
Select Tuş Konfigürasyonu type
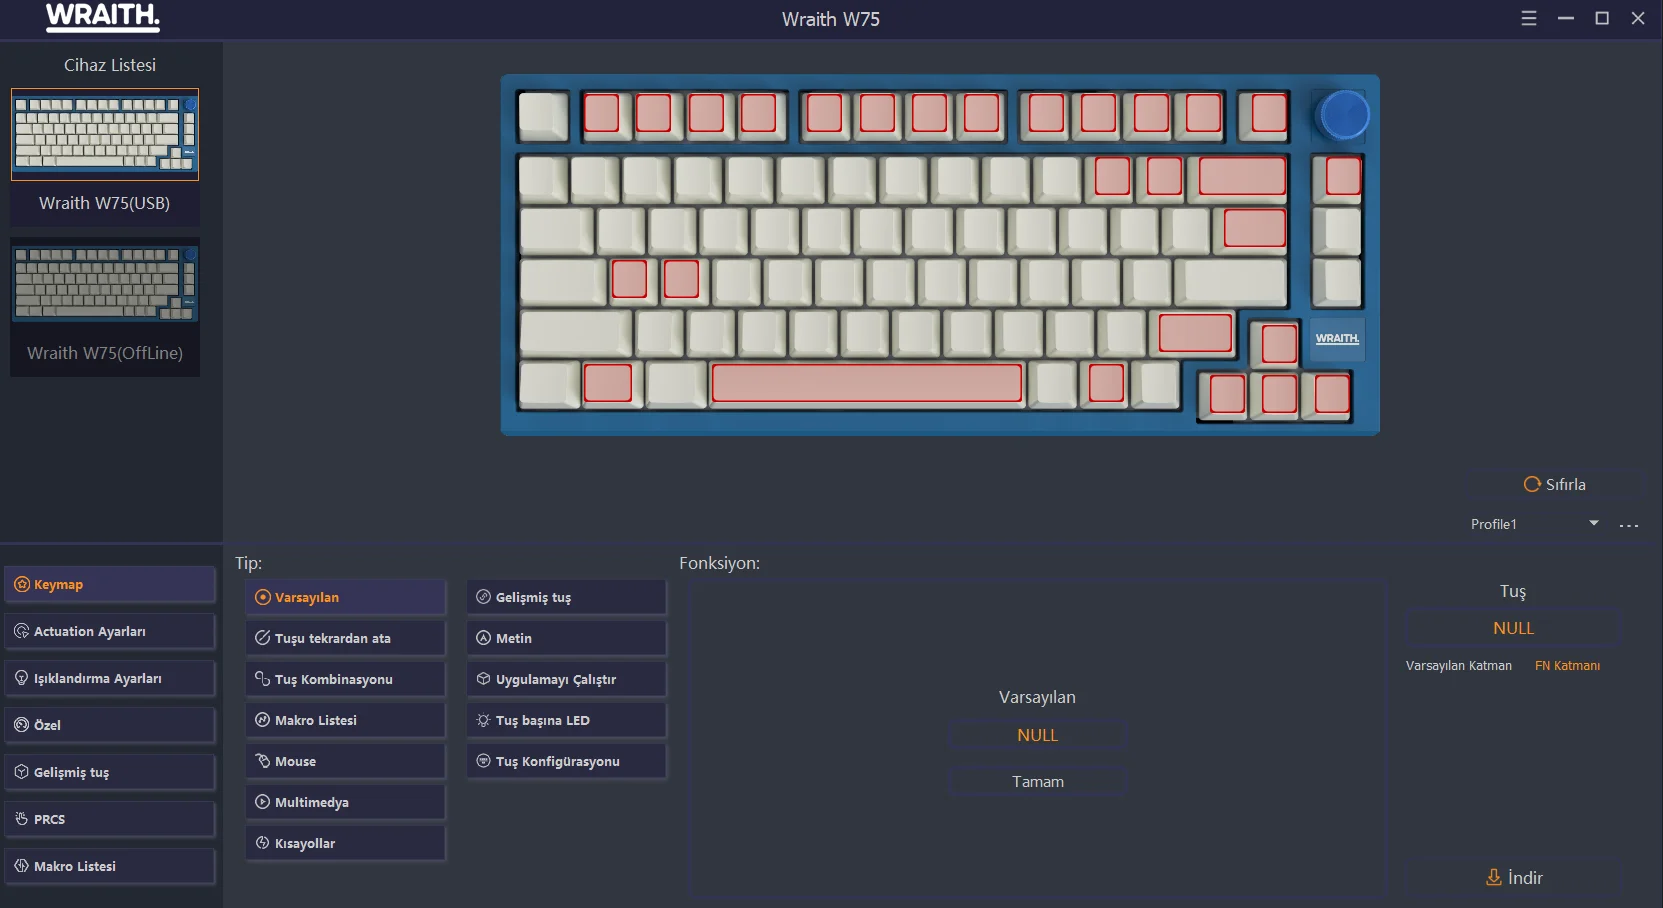click(567, 761)
